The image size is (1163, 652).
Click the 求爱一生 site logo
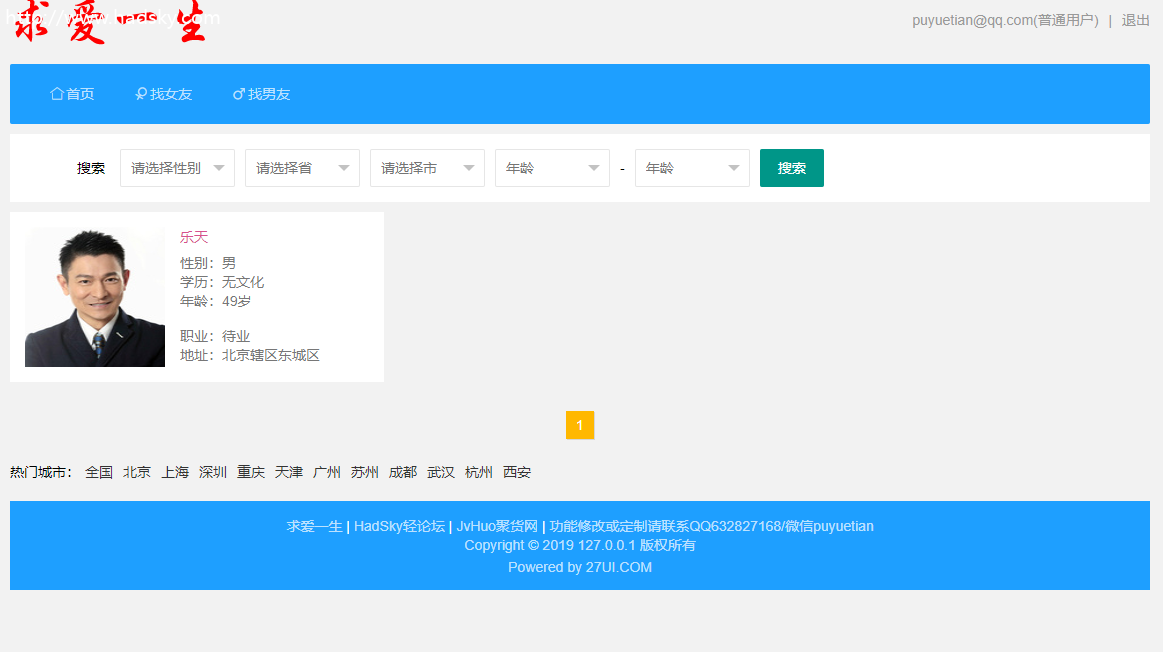coord(110,24)
